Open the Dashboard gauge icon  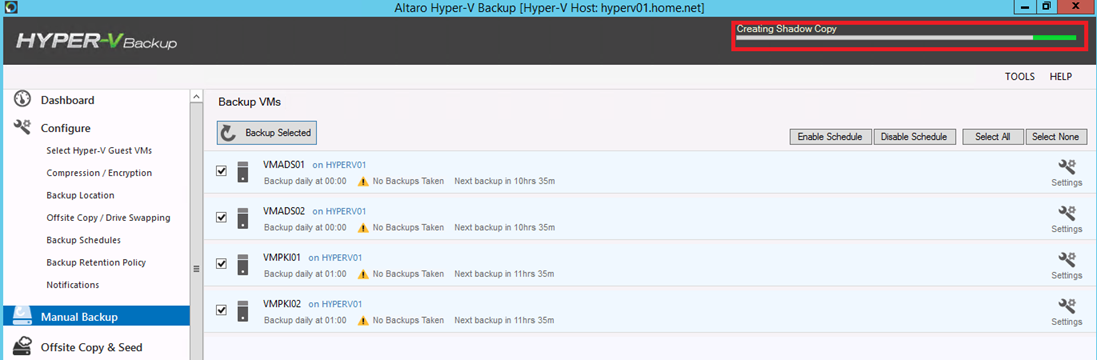(23, 99)
